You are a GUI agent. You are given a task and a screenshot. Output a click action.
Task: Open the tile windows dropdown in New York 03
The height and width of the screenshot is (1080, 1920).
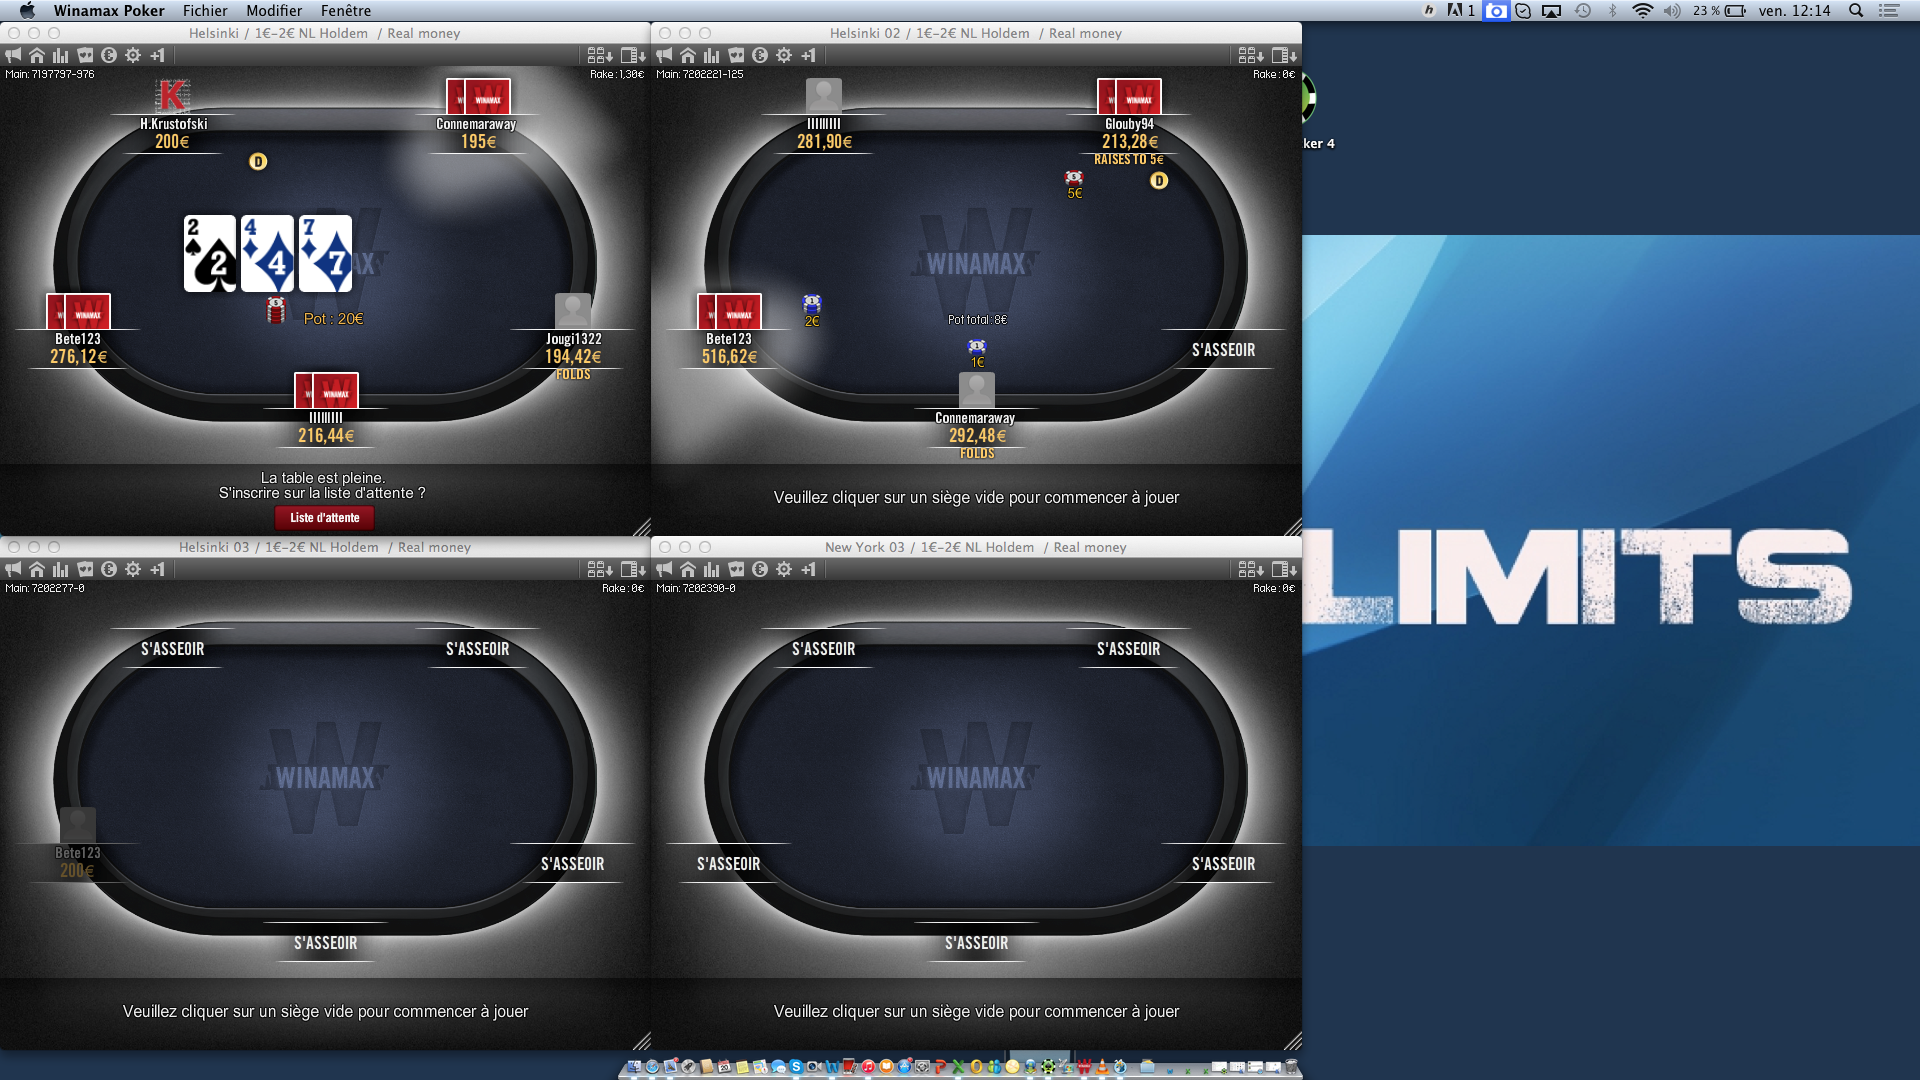pos(1251,569)
